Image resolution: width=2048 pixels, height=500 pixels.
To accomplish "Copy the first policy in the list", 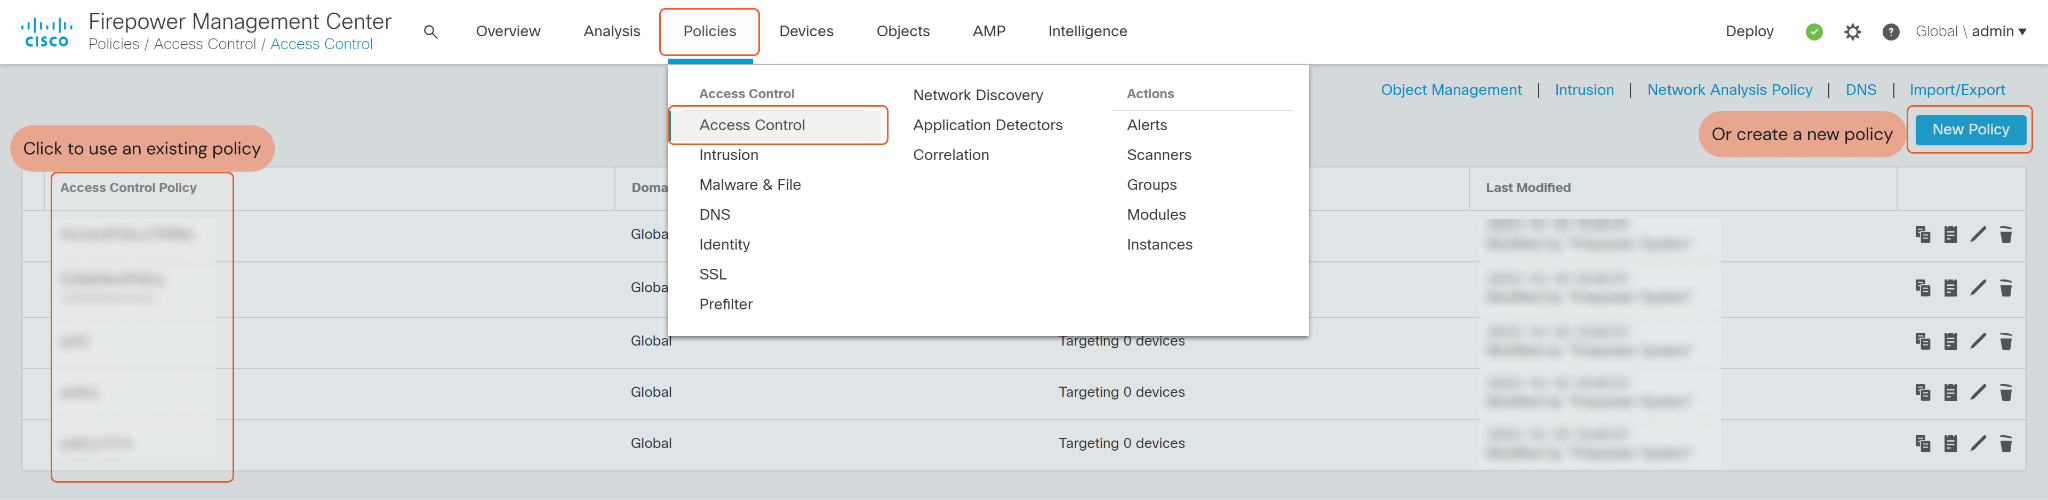I will click(1922, 235).
